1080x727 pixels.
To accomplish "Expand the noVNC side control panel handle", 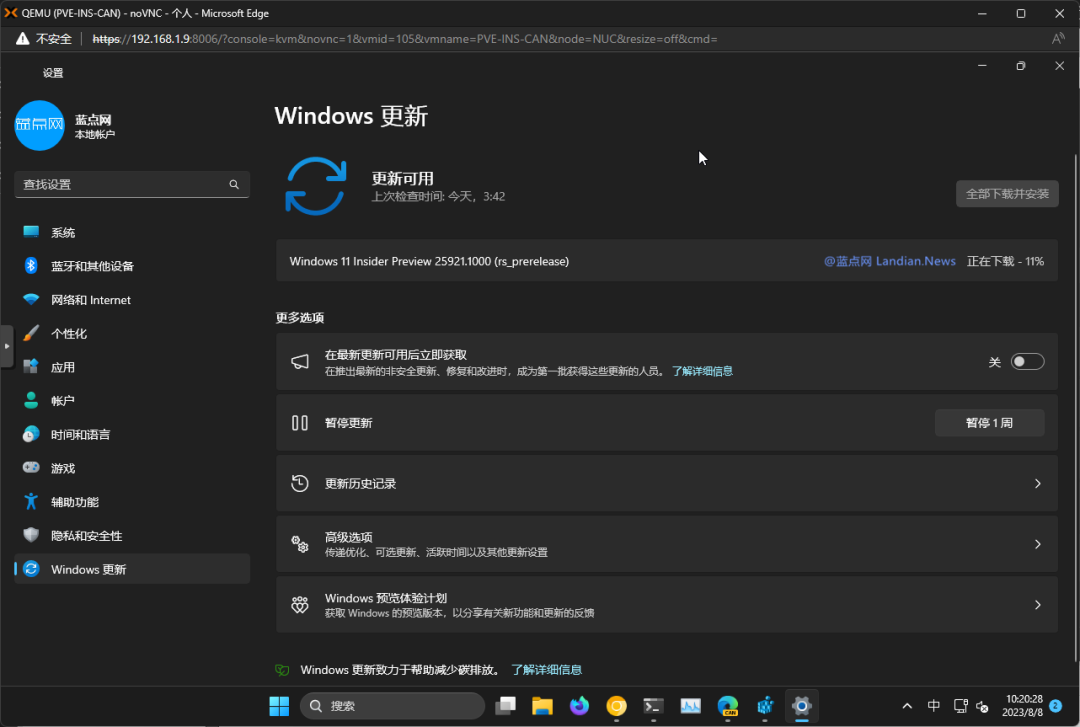I will coord(6,346).
